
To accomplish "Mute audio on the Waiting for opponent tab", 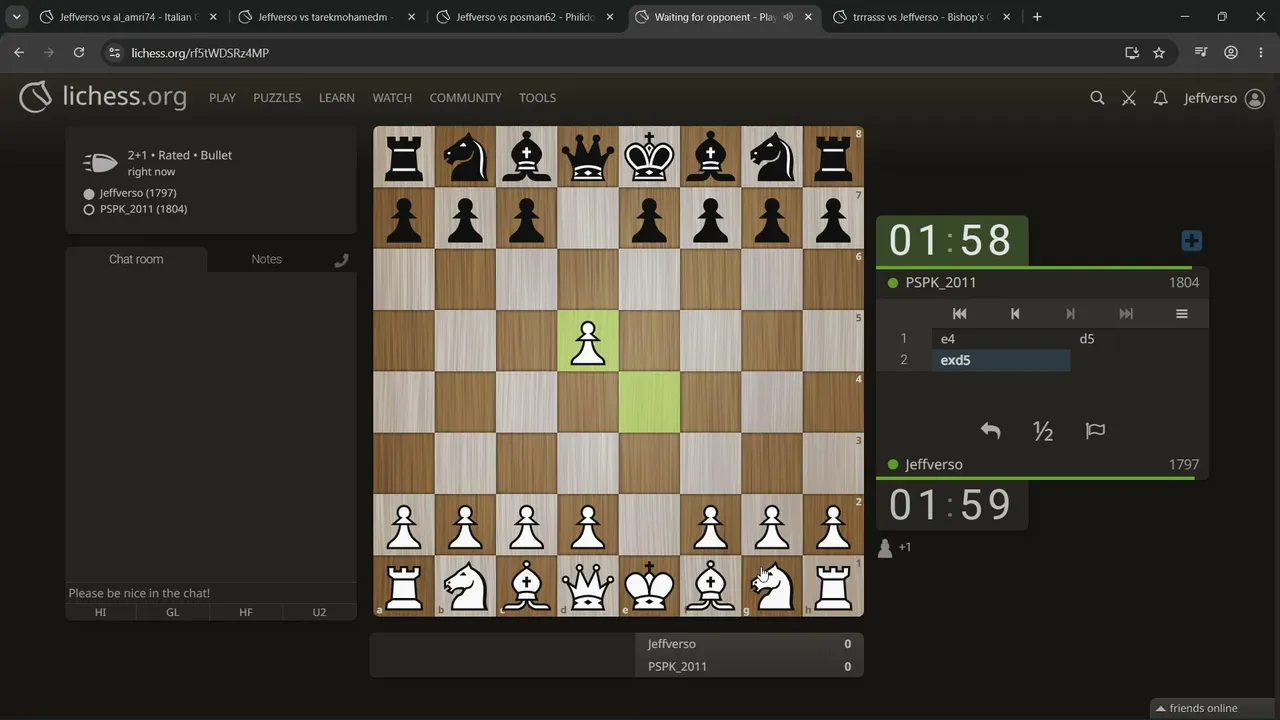I will click(x=788, y=17).
